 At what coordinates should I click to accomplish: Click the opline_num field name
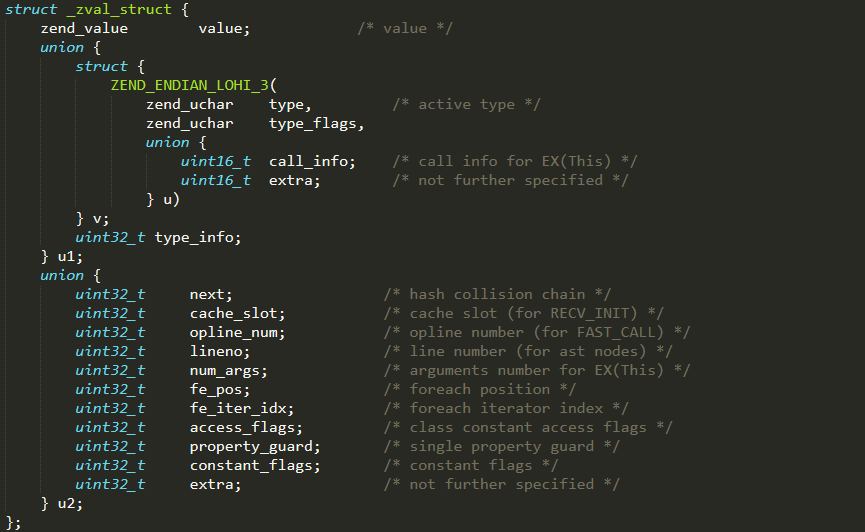point(234,332)
